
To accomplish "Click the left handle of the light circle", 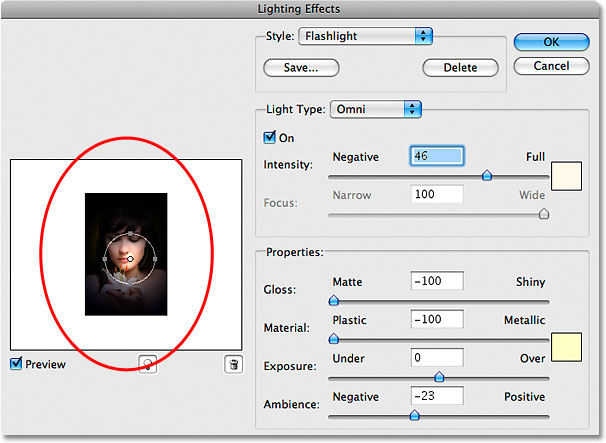I will (105, 259).
